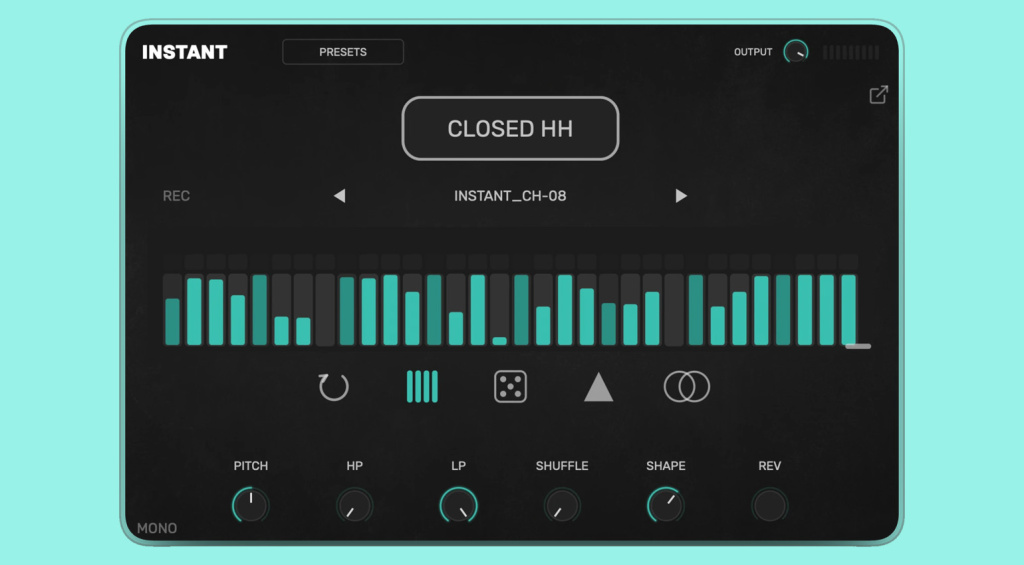Viewport: 1024px width, 565px height.
Task: Open the PRESETS menu
Action: 343,52
